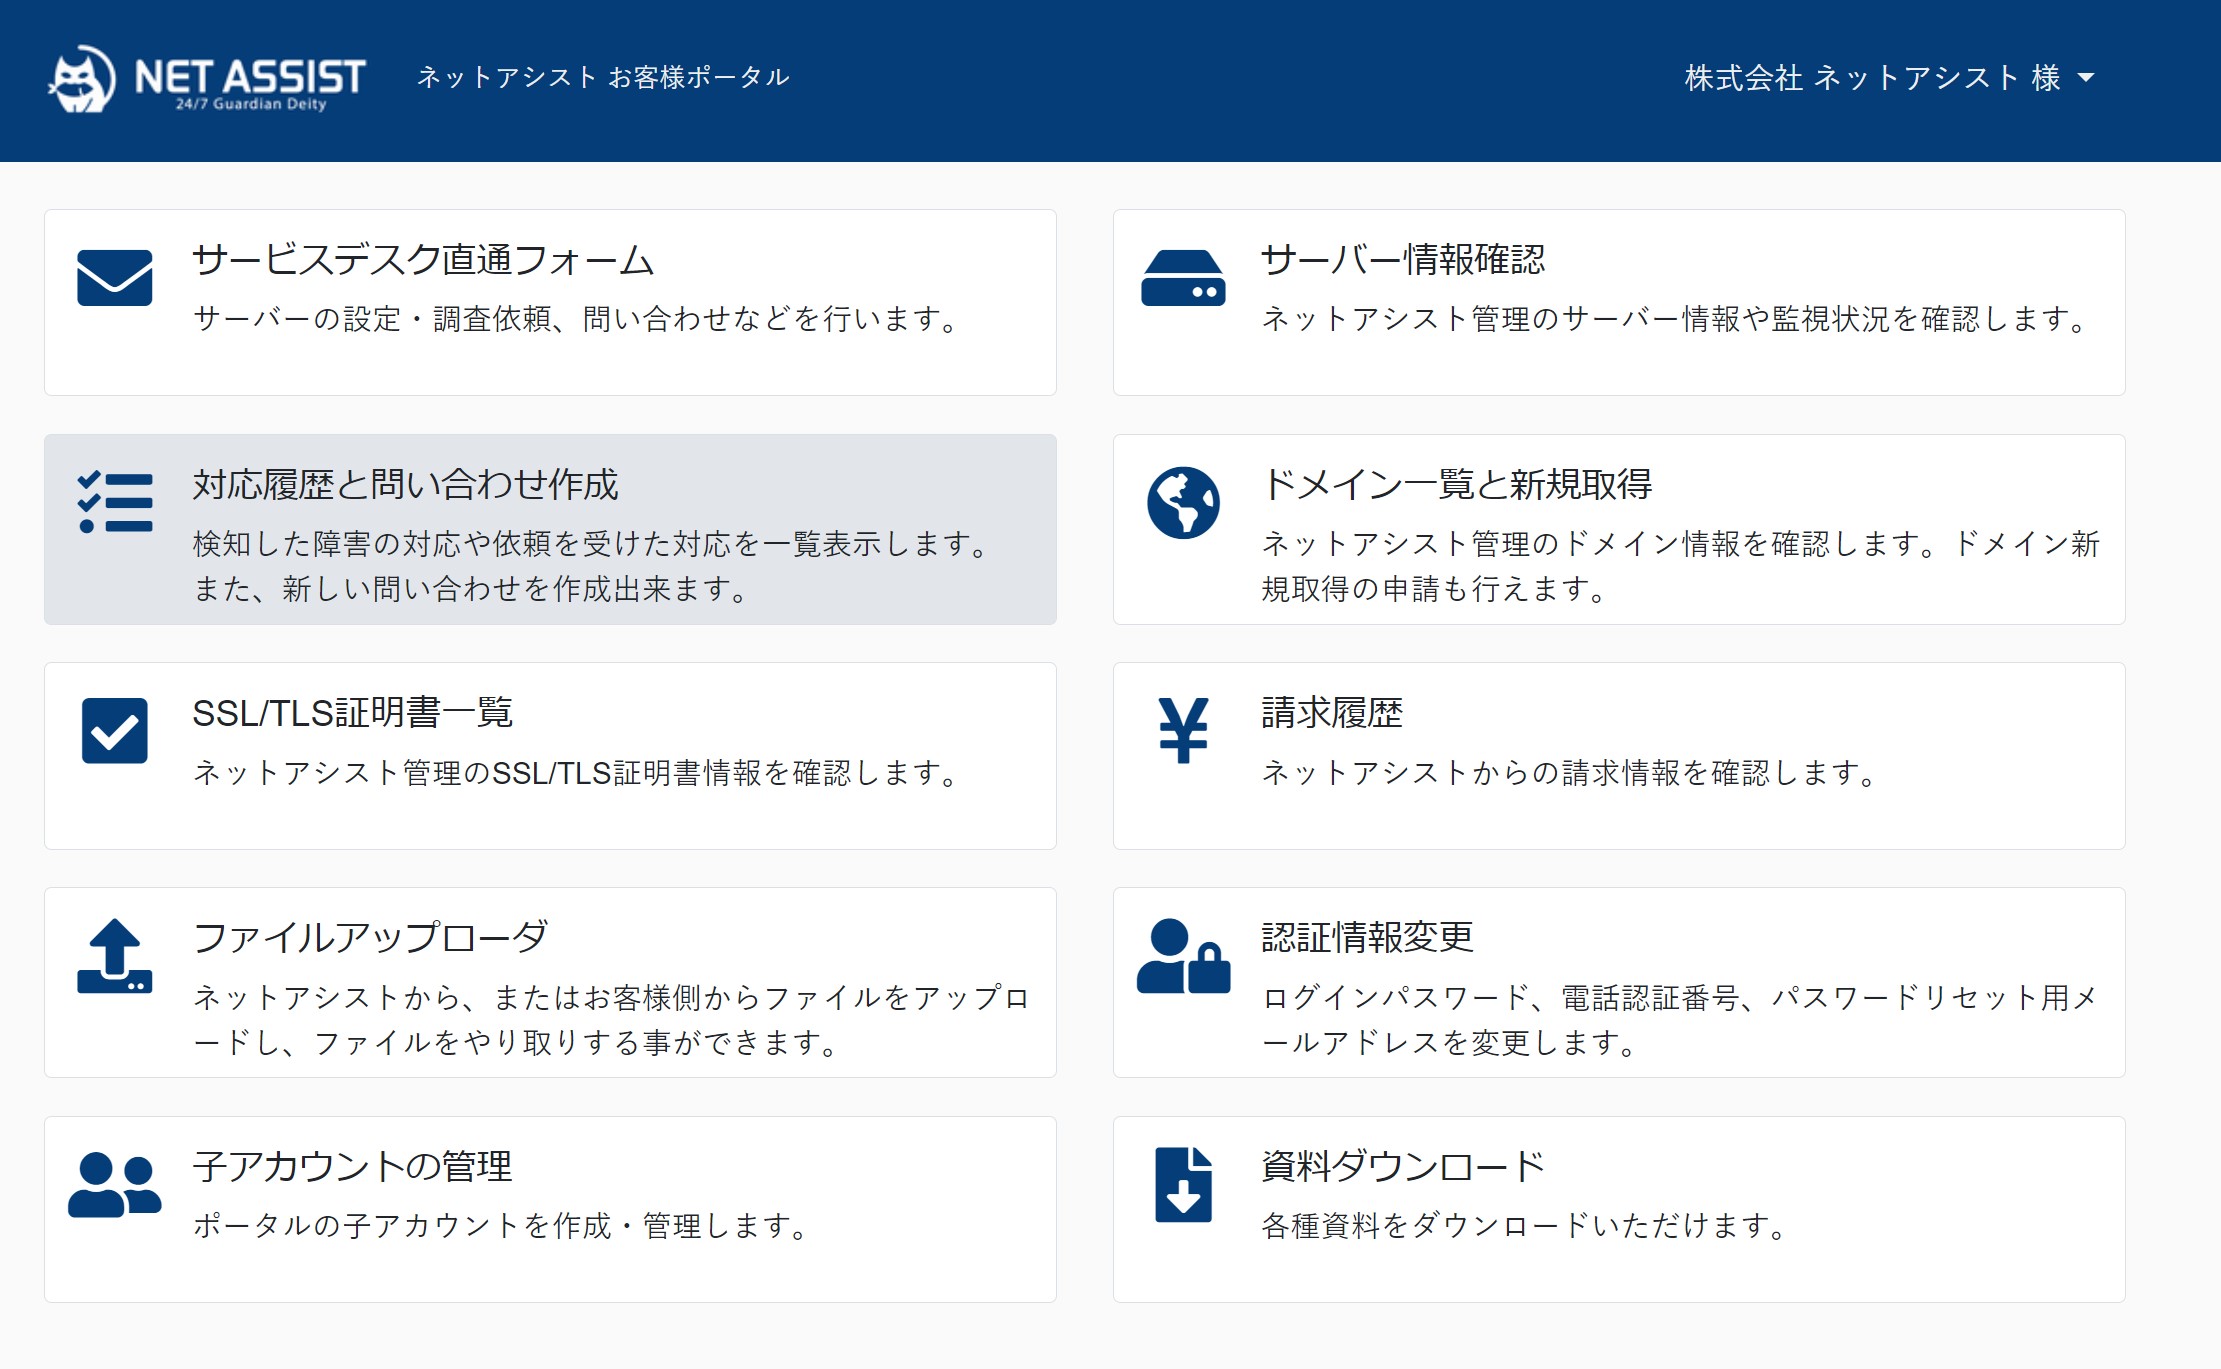
Task: Click description ネットアシストからの請求情報を確認します
Action: tap(1570, 773)
